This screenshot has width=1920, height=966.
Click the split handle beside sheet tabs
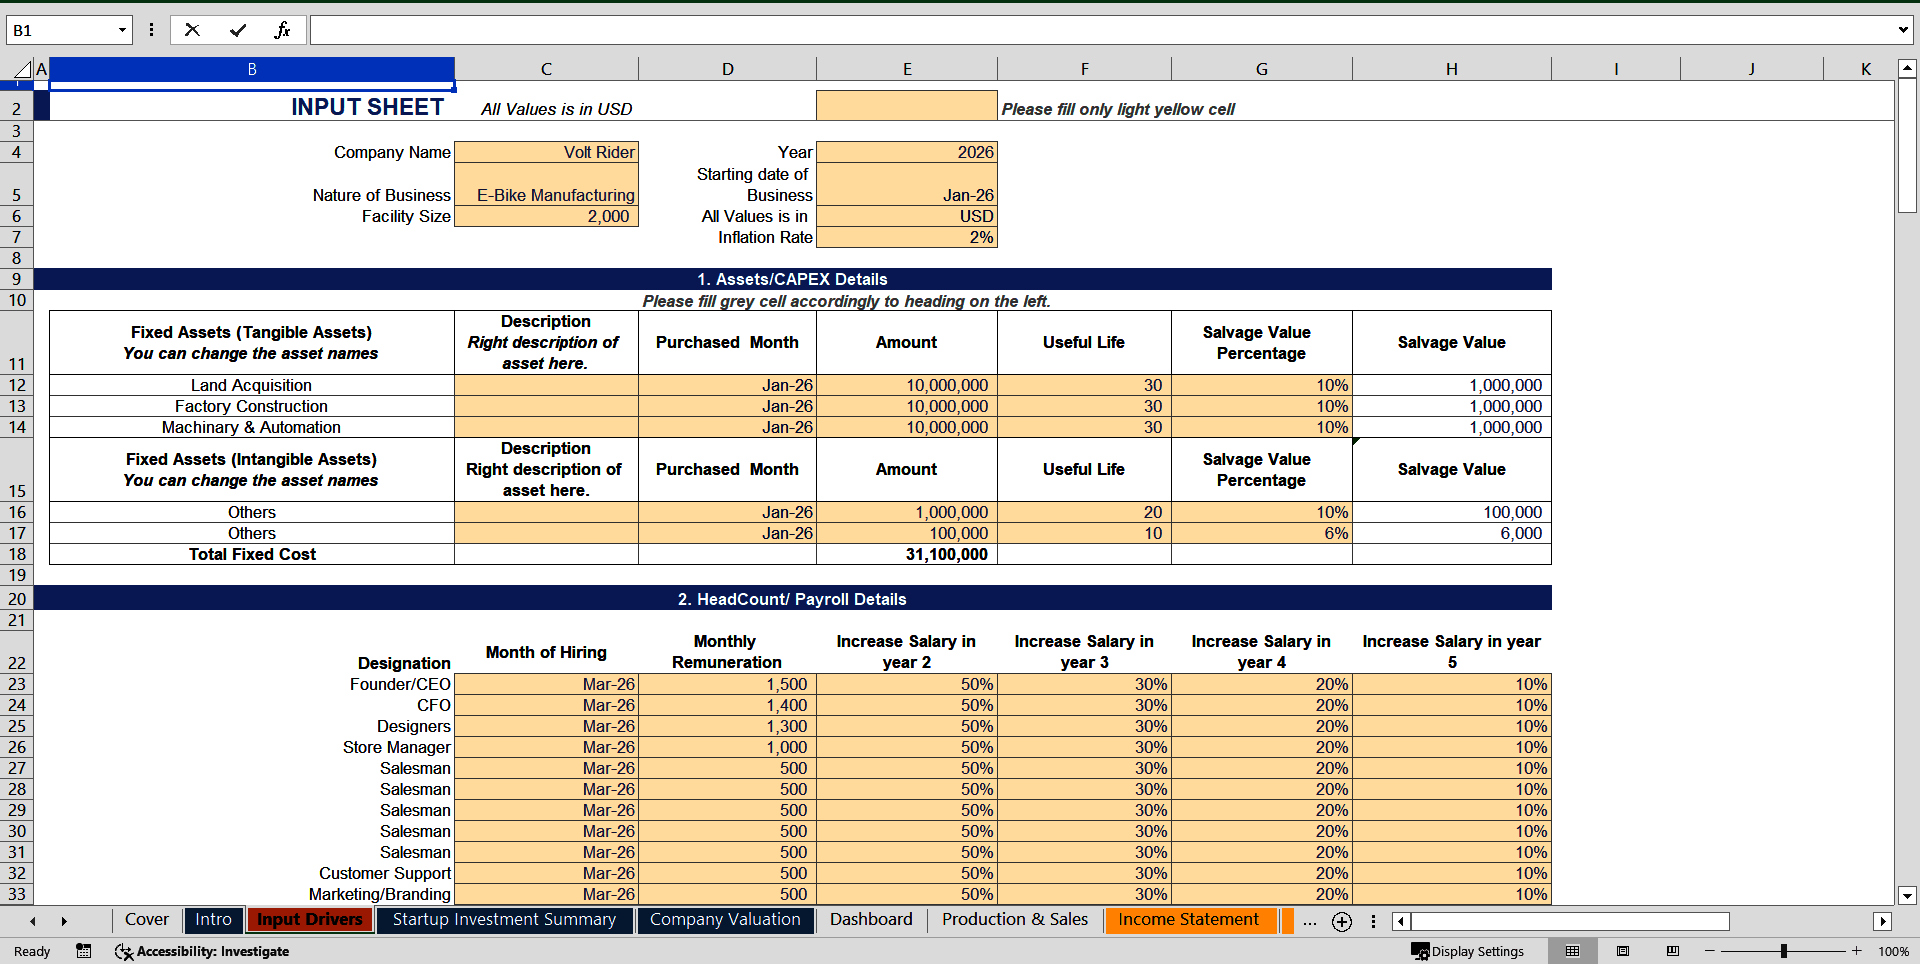[x=1373, y=922]
